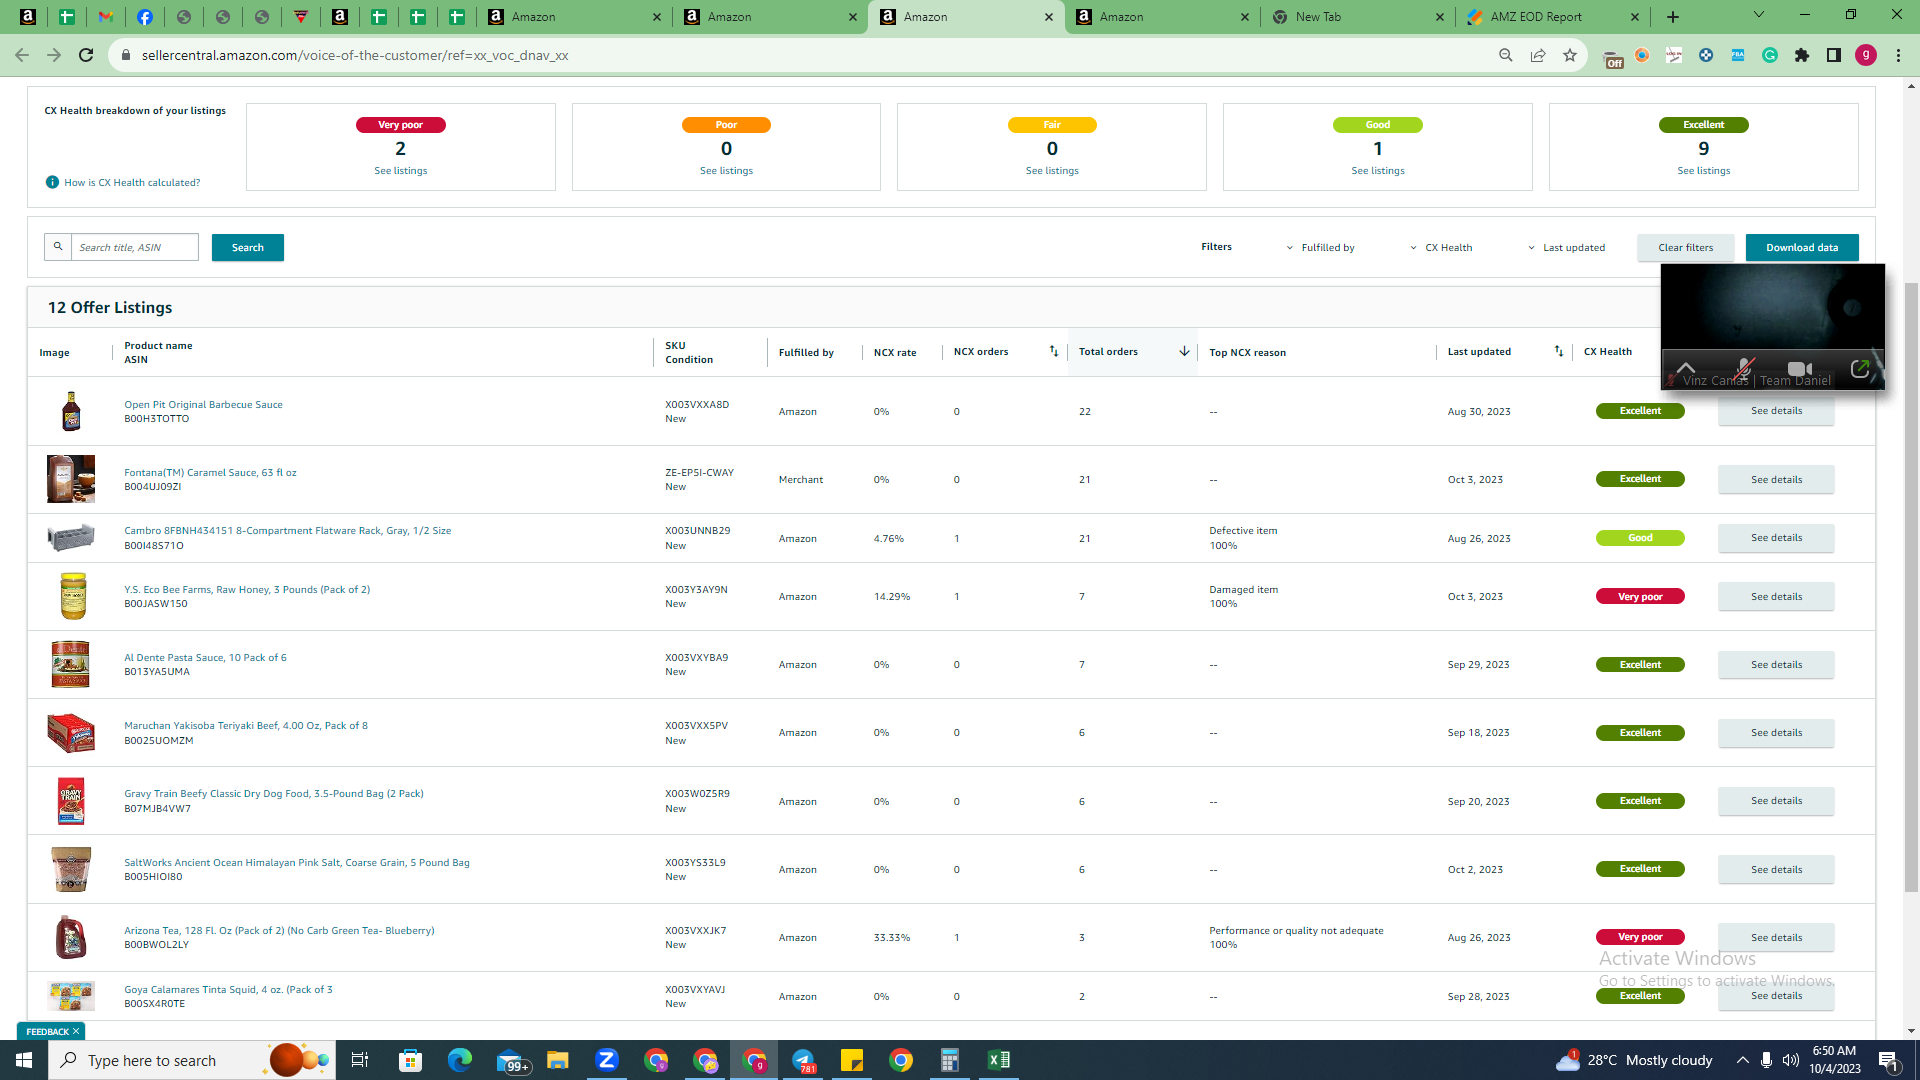Click the Download data button
This screenshot has height=1080, width=1920.
pos(1802,248)
